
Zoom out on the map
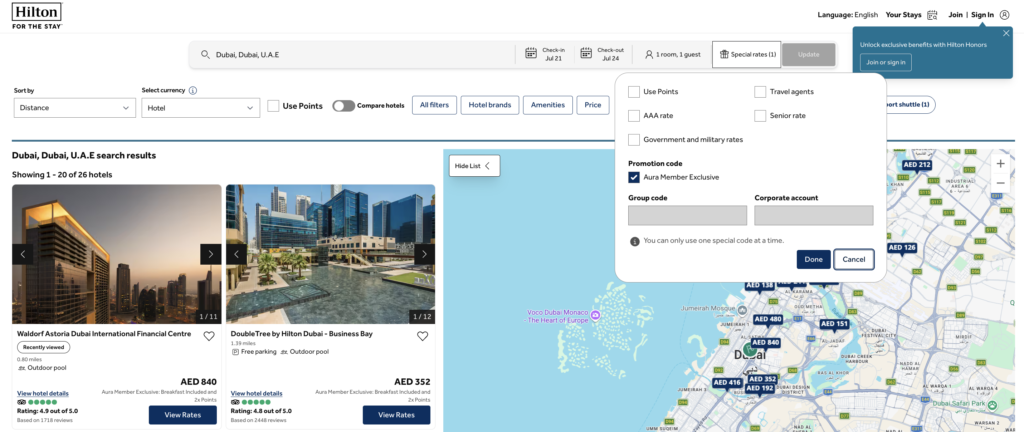[1000, 183]
